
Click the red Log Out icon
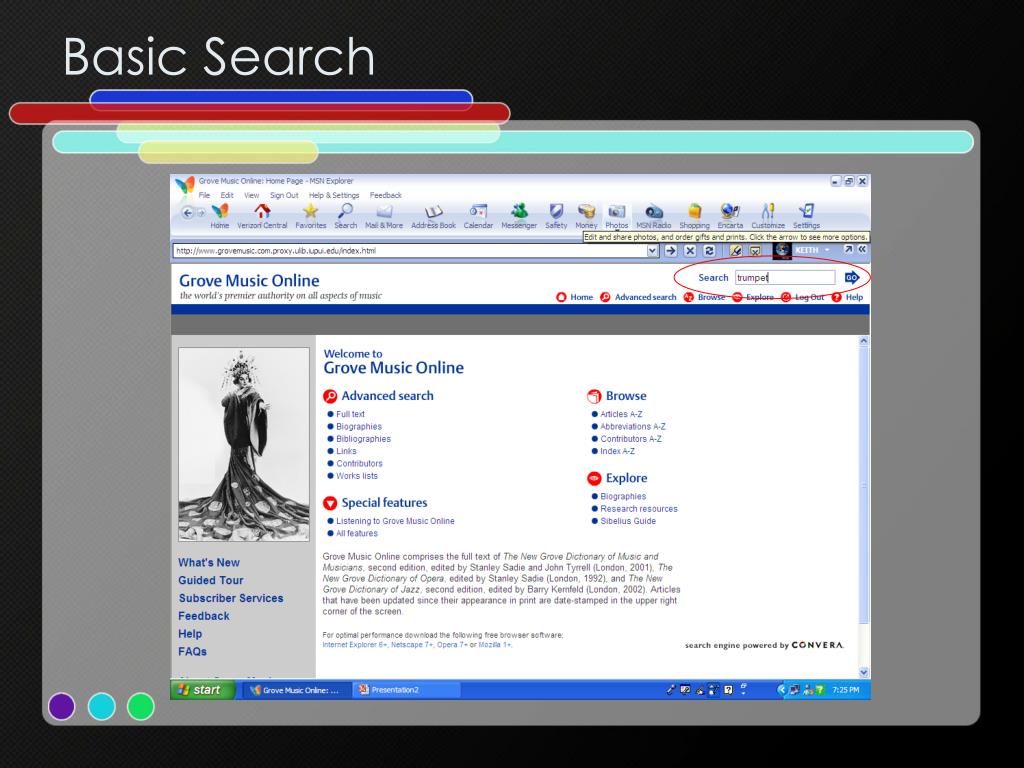pyautogui.click(x=786, y=297)
